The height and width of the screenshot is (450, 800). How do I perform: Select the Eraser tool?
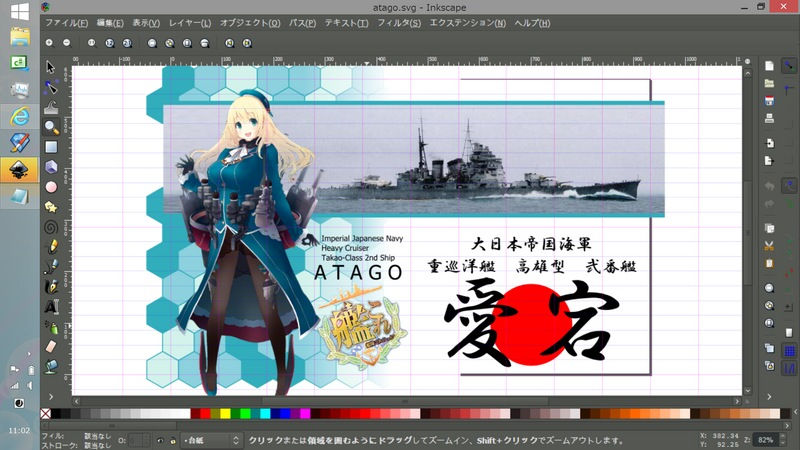point(51,346)
